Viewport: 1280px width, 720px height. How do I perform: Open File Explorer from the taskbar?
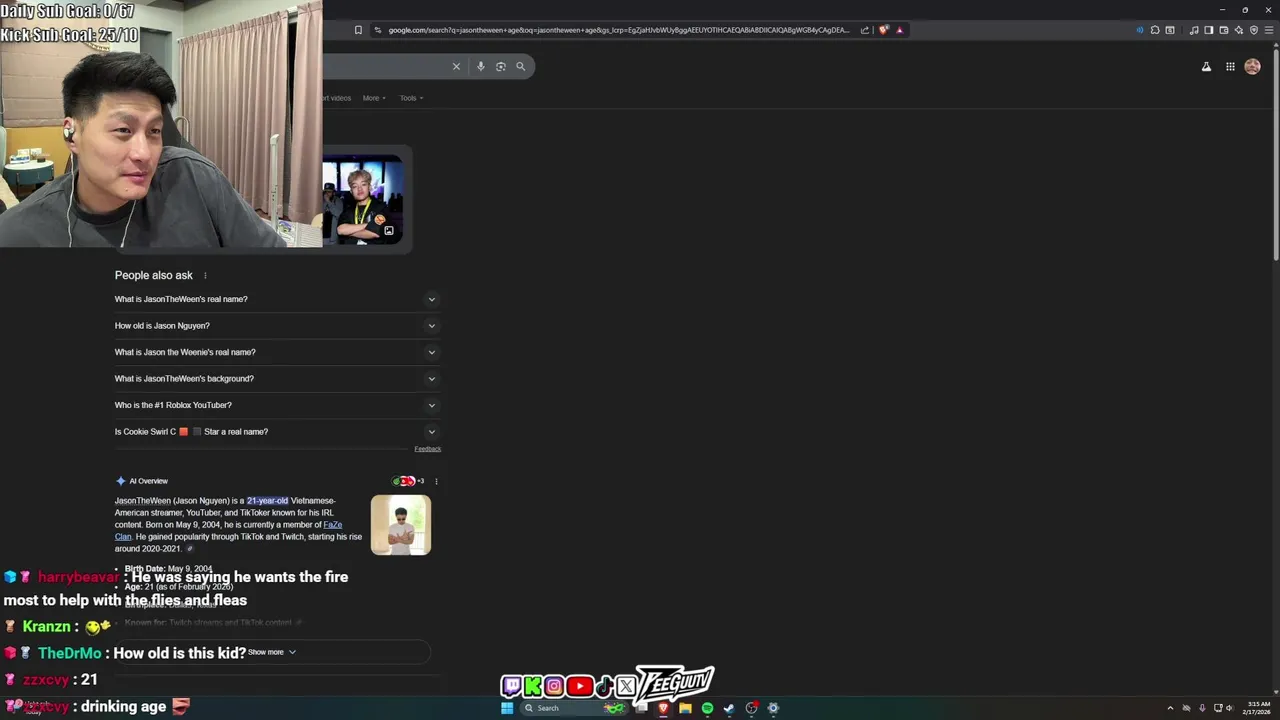click(x=685, y=708)
